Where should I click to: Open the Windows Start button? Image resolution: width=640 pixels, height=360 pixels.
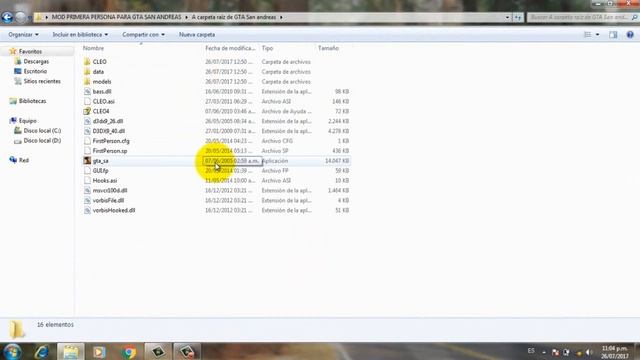[x=12, y=351]
